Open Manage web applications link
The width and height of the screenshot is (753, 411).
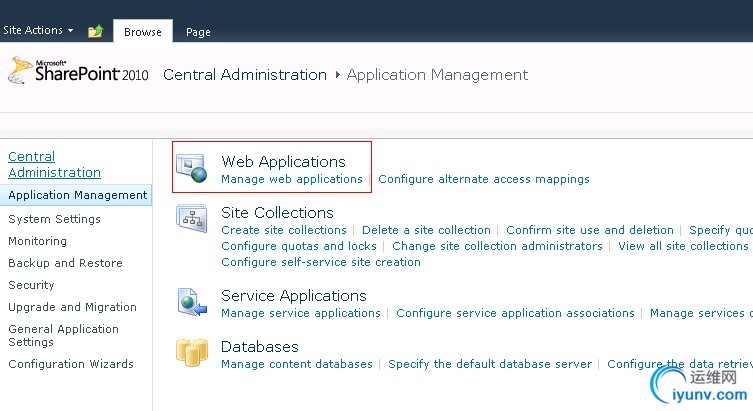[292, 179]
